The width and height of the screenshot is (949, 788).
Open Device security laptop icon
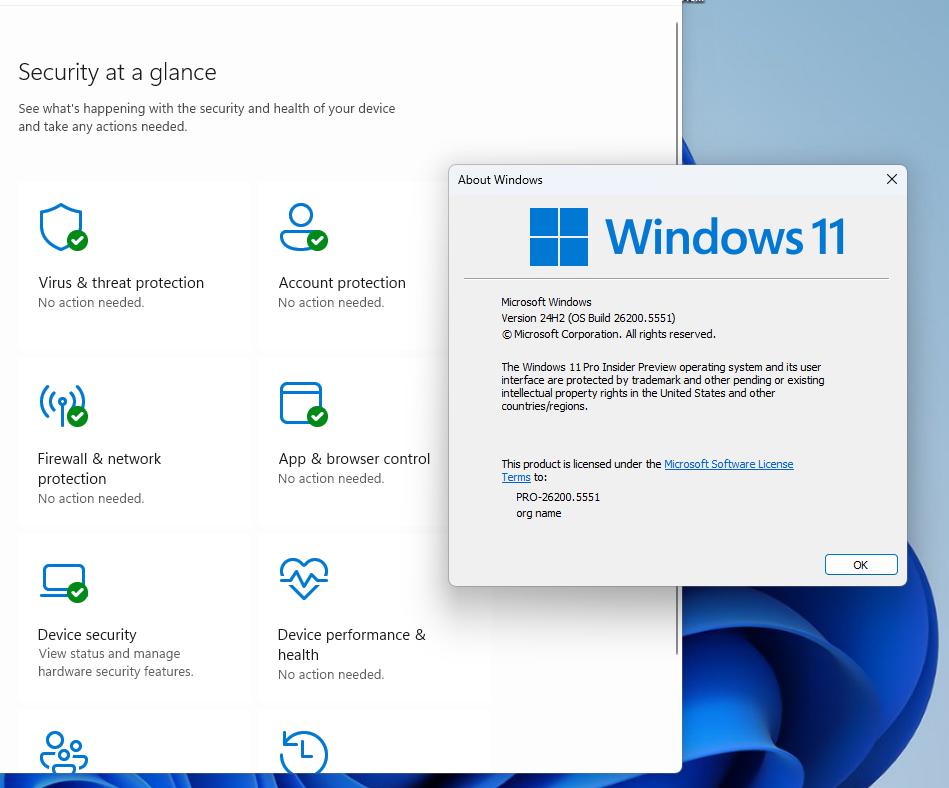[x=64, y=583]
